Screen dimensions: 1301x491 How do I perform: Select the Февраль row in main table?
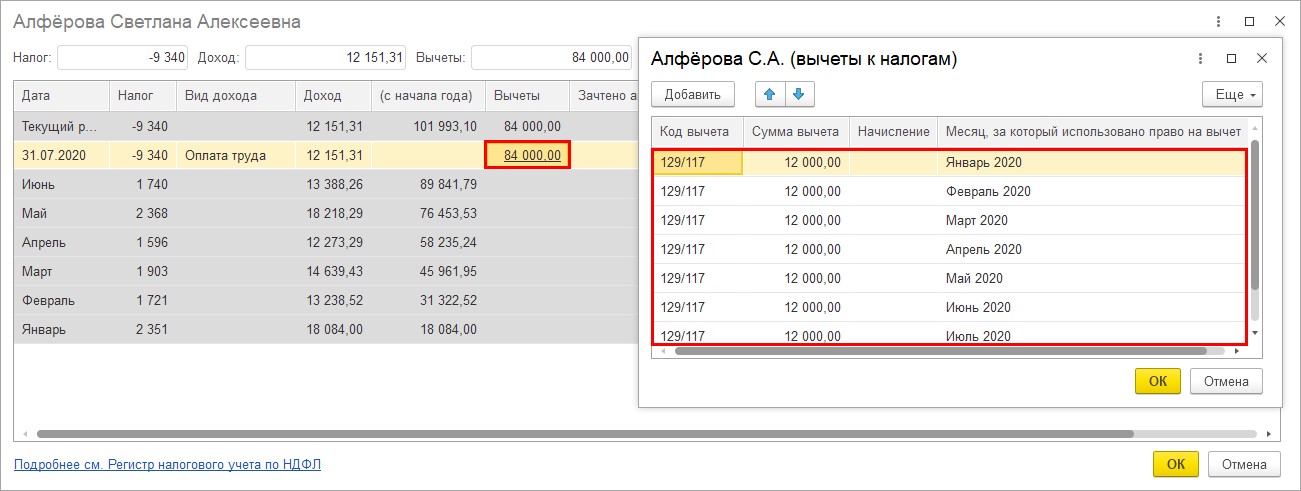[x=326, y=300]
